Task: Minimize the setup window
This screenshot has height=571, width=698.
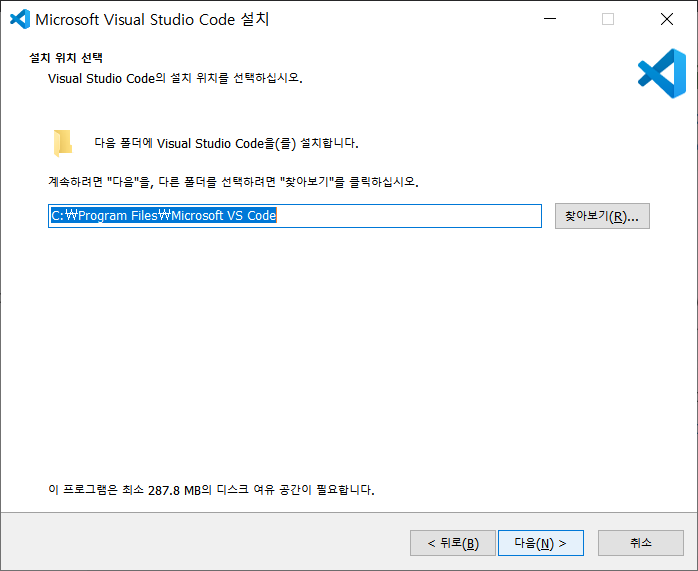Action: pyautogui.click(x=550, y=19)
